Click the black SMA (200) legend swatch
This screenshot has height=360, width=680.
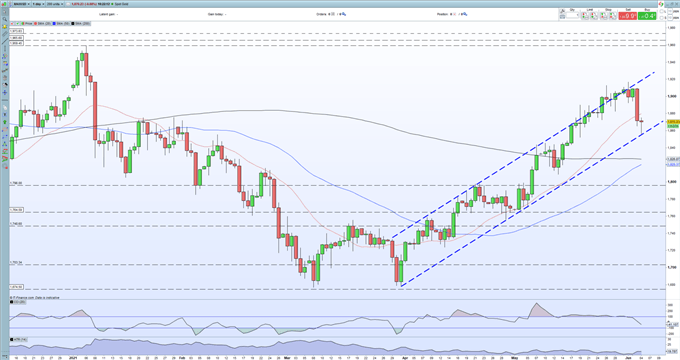[73, 23]
